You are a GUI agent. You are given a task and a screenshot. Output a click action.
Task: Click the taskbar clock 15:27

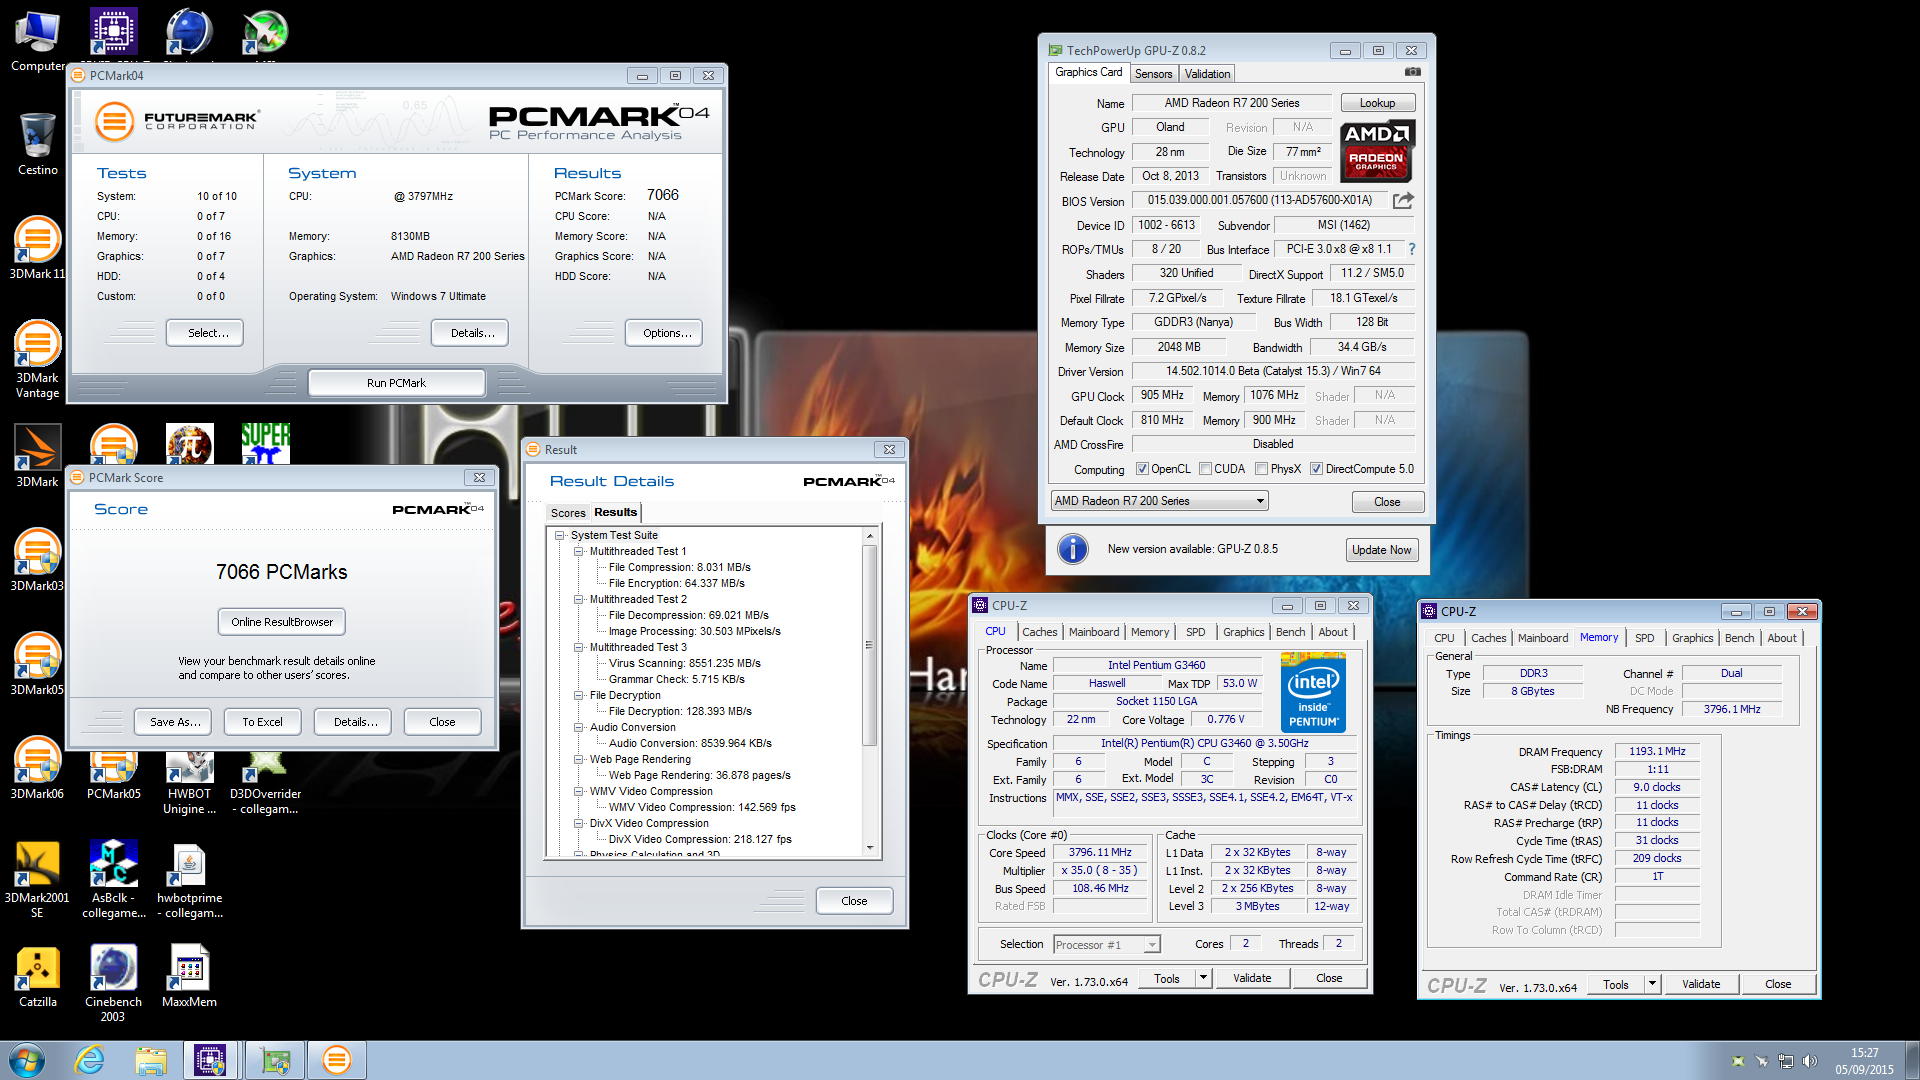click(1864, 1053)
